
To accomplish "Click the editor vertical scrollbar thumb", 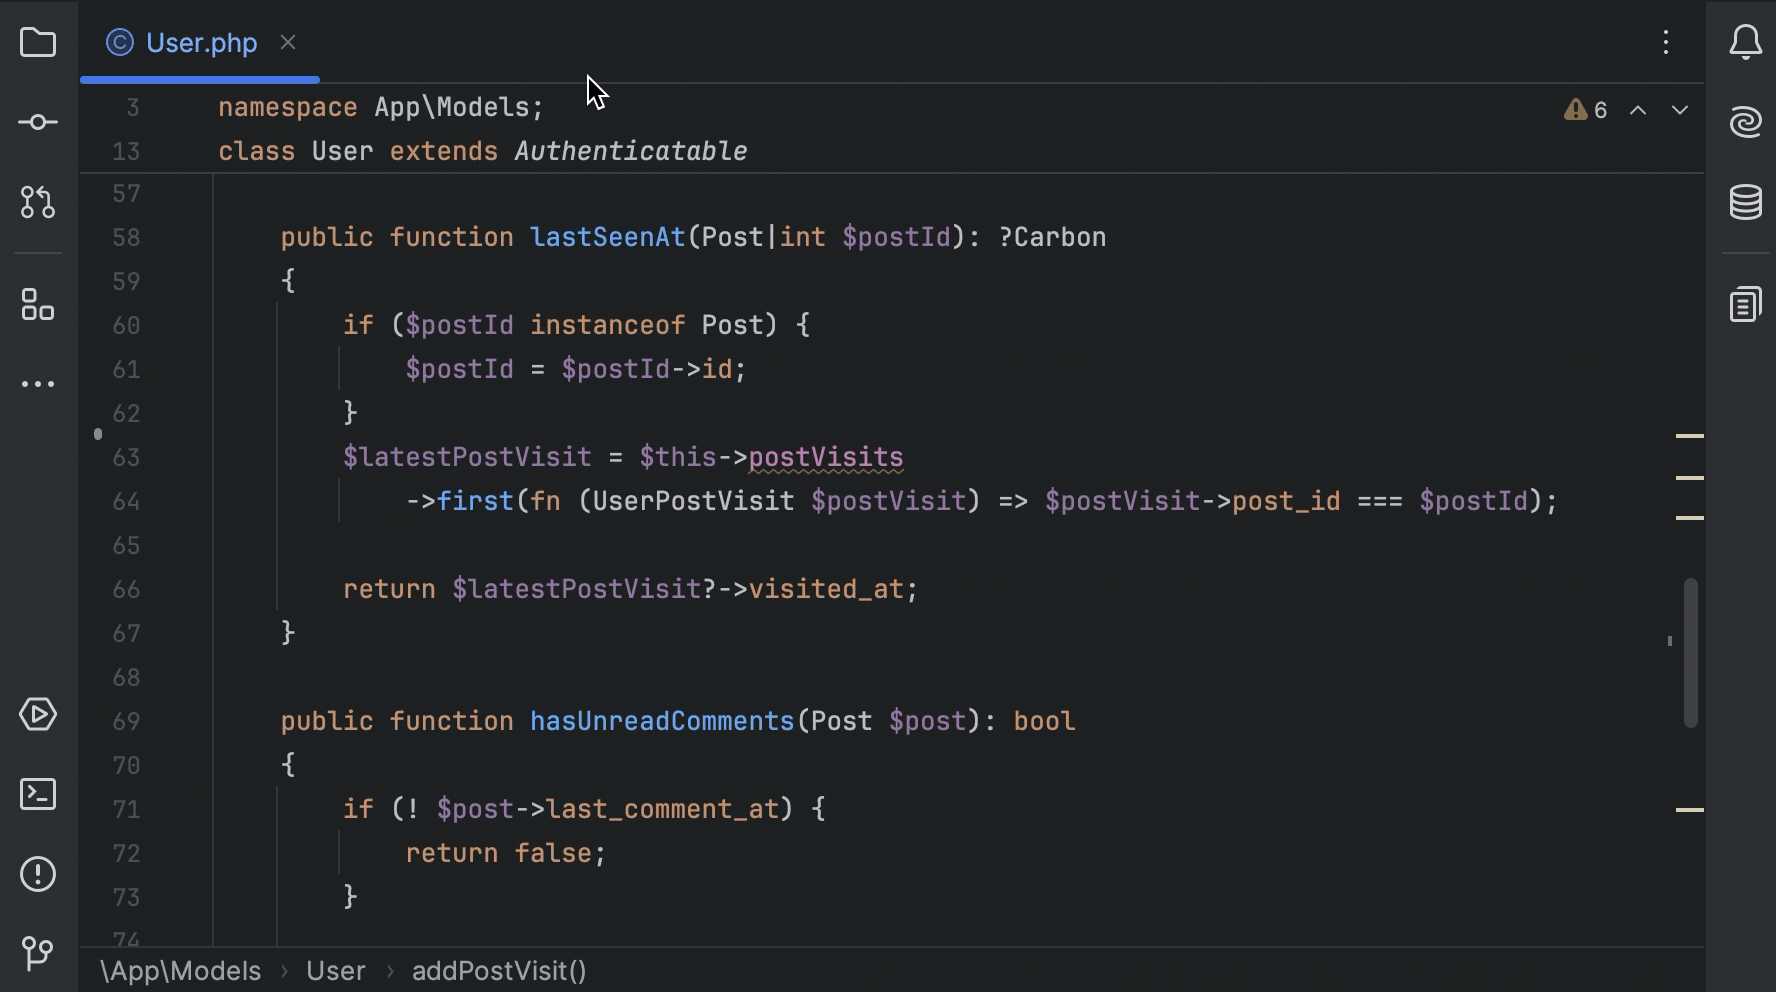I will (1691, 652).
